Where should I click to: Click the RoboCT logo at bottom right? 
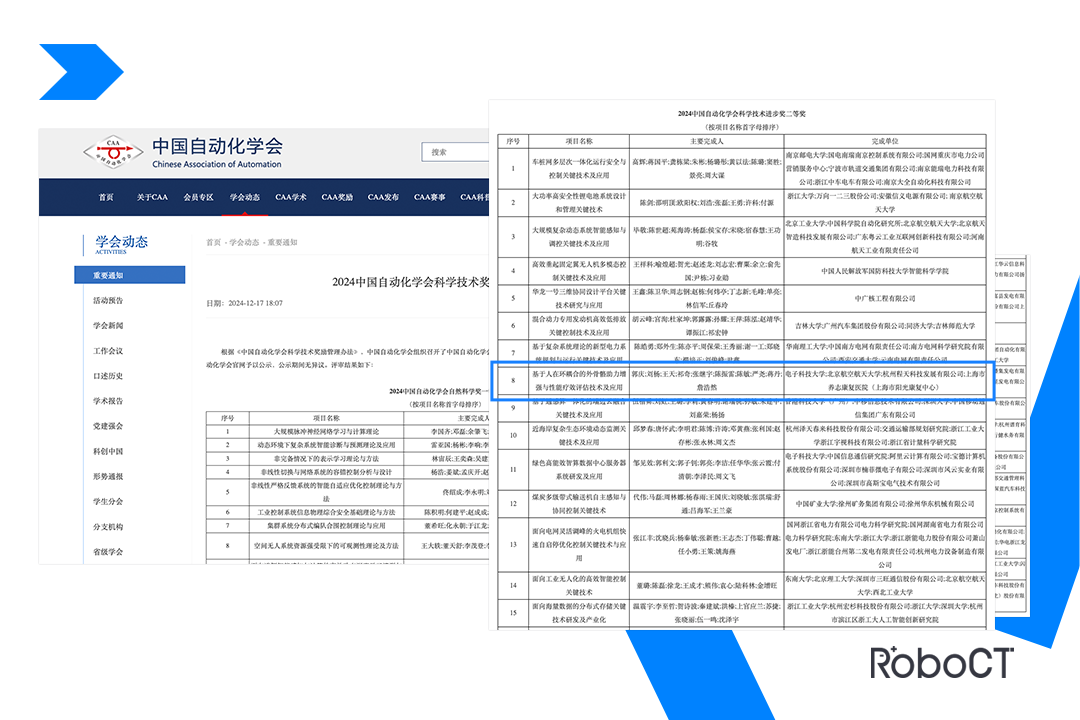(940, 662)
